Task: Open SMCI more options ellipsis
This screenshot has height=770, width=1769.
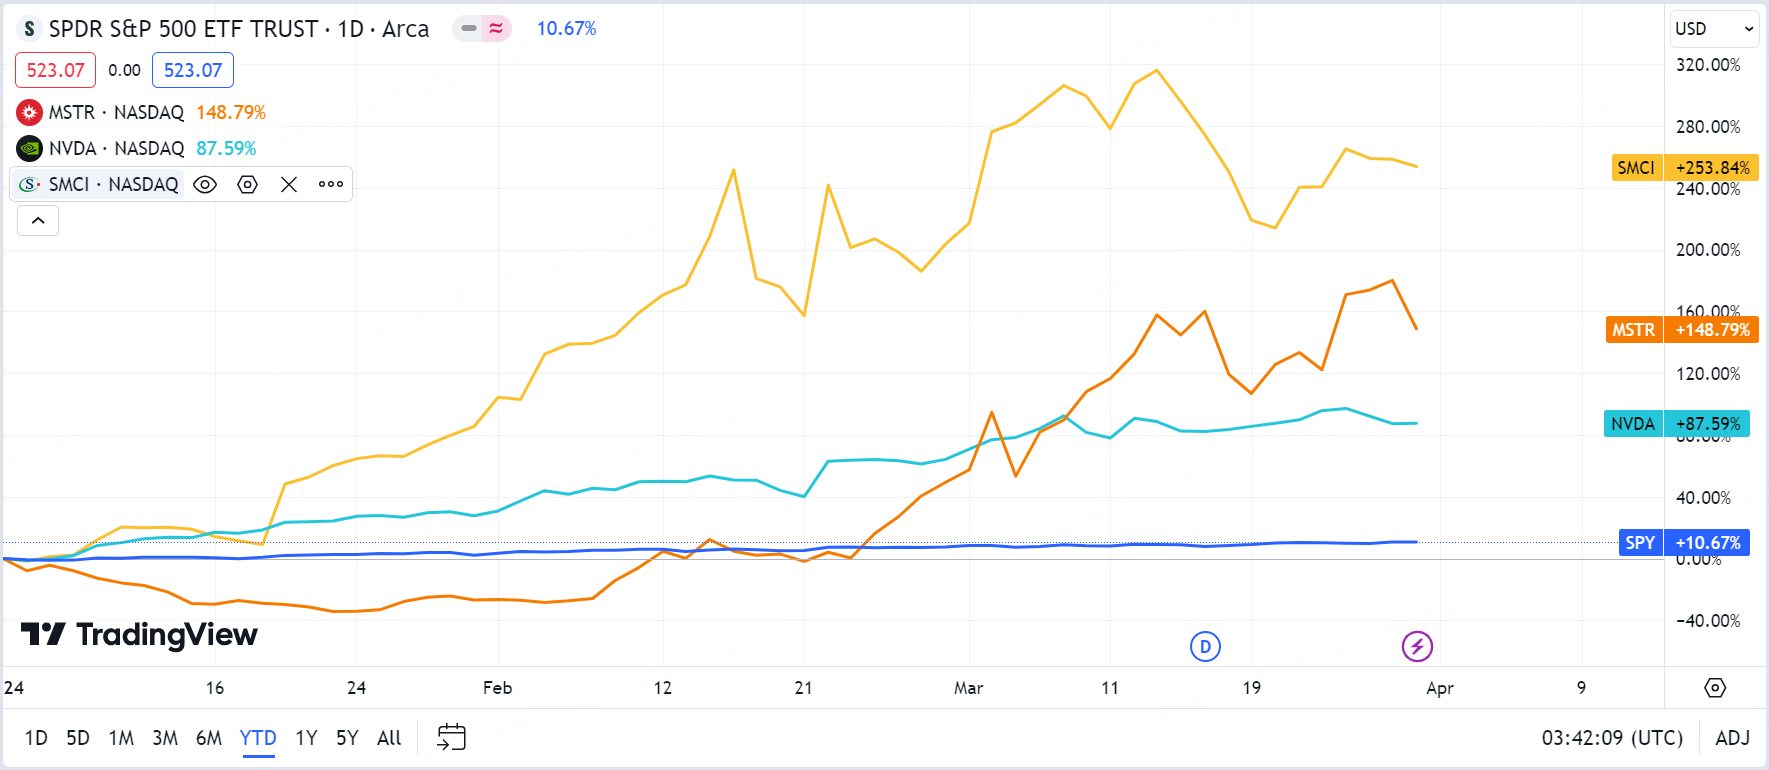Action: (331, 184)
